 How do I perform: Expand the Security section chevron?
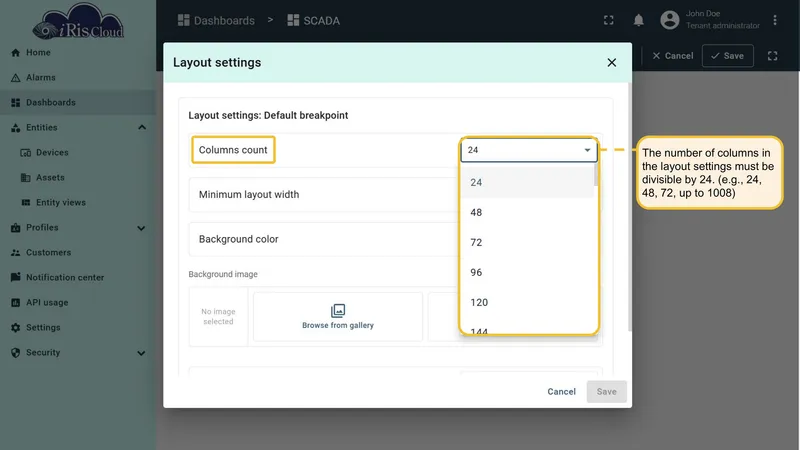point(141,353)
